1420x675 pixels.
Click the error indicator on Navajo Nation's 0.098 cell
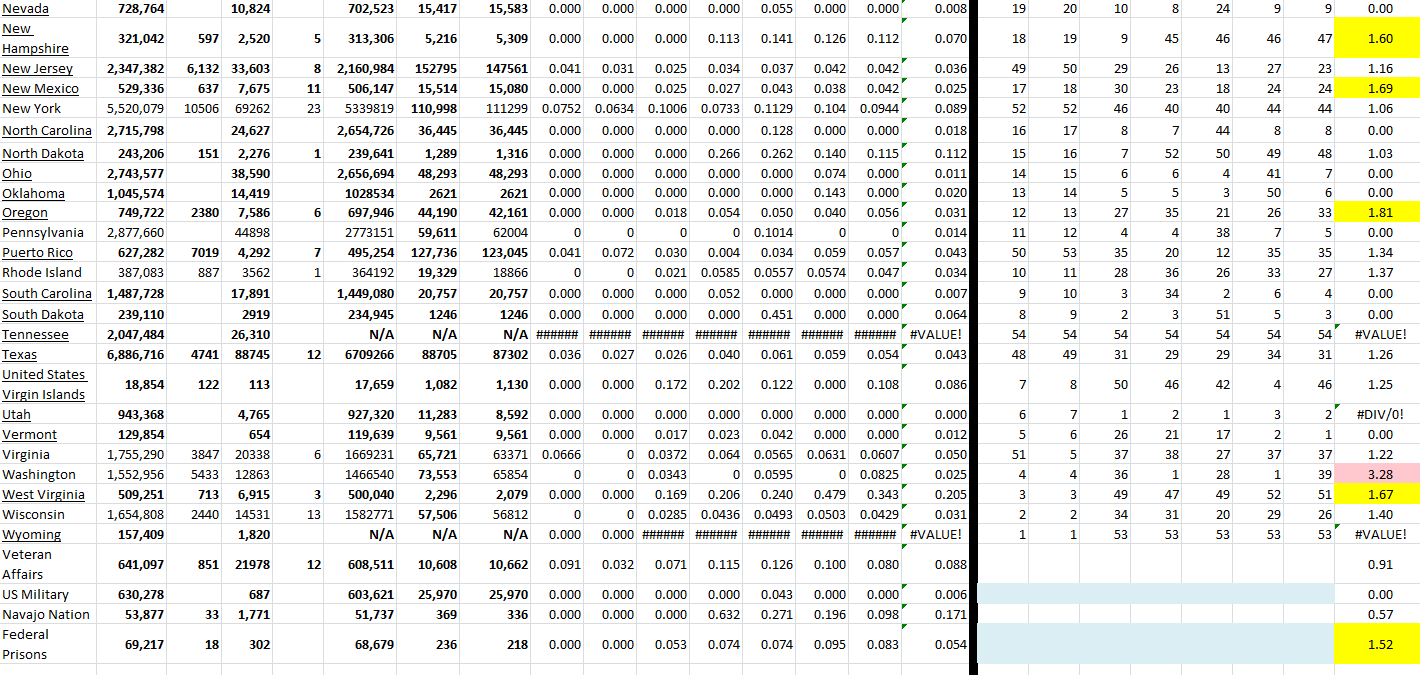click(905, 608)
